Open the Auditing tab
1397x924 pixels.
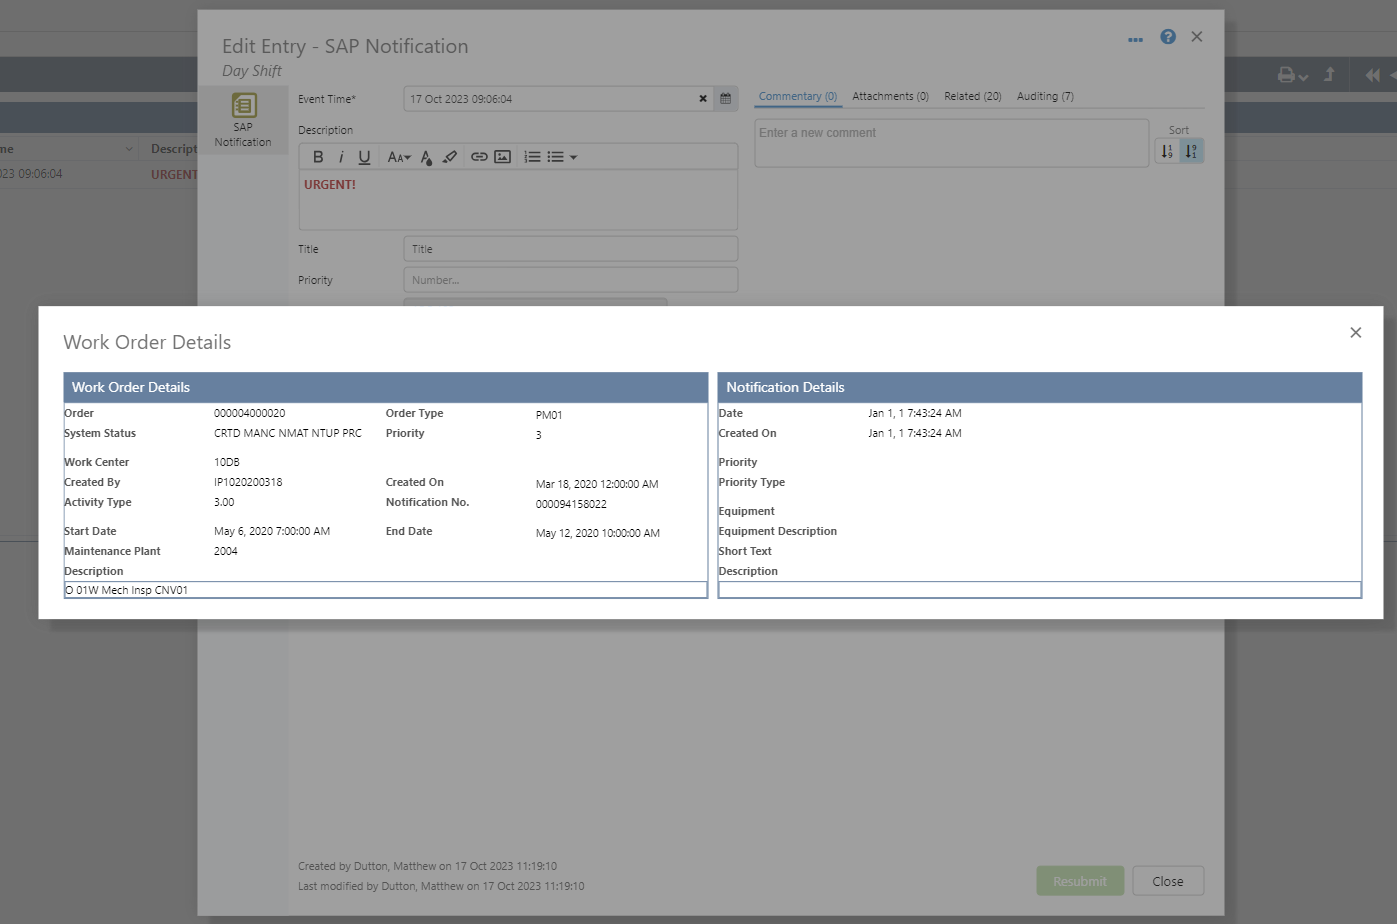1045,97
